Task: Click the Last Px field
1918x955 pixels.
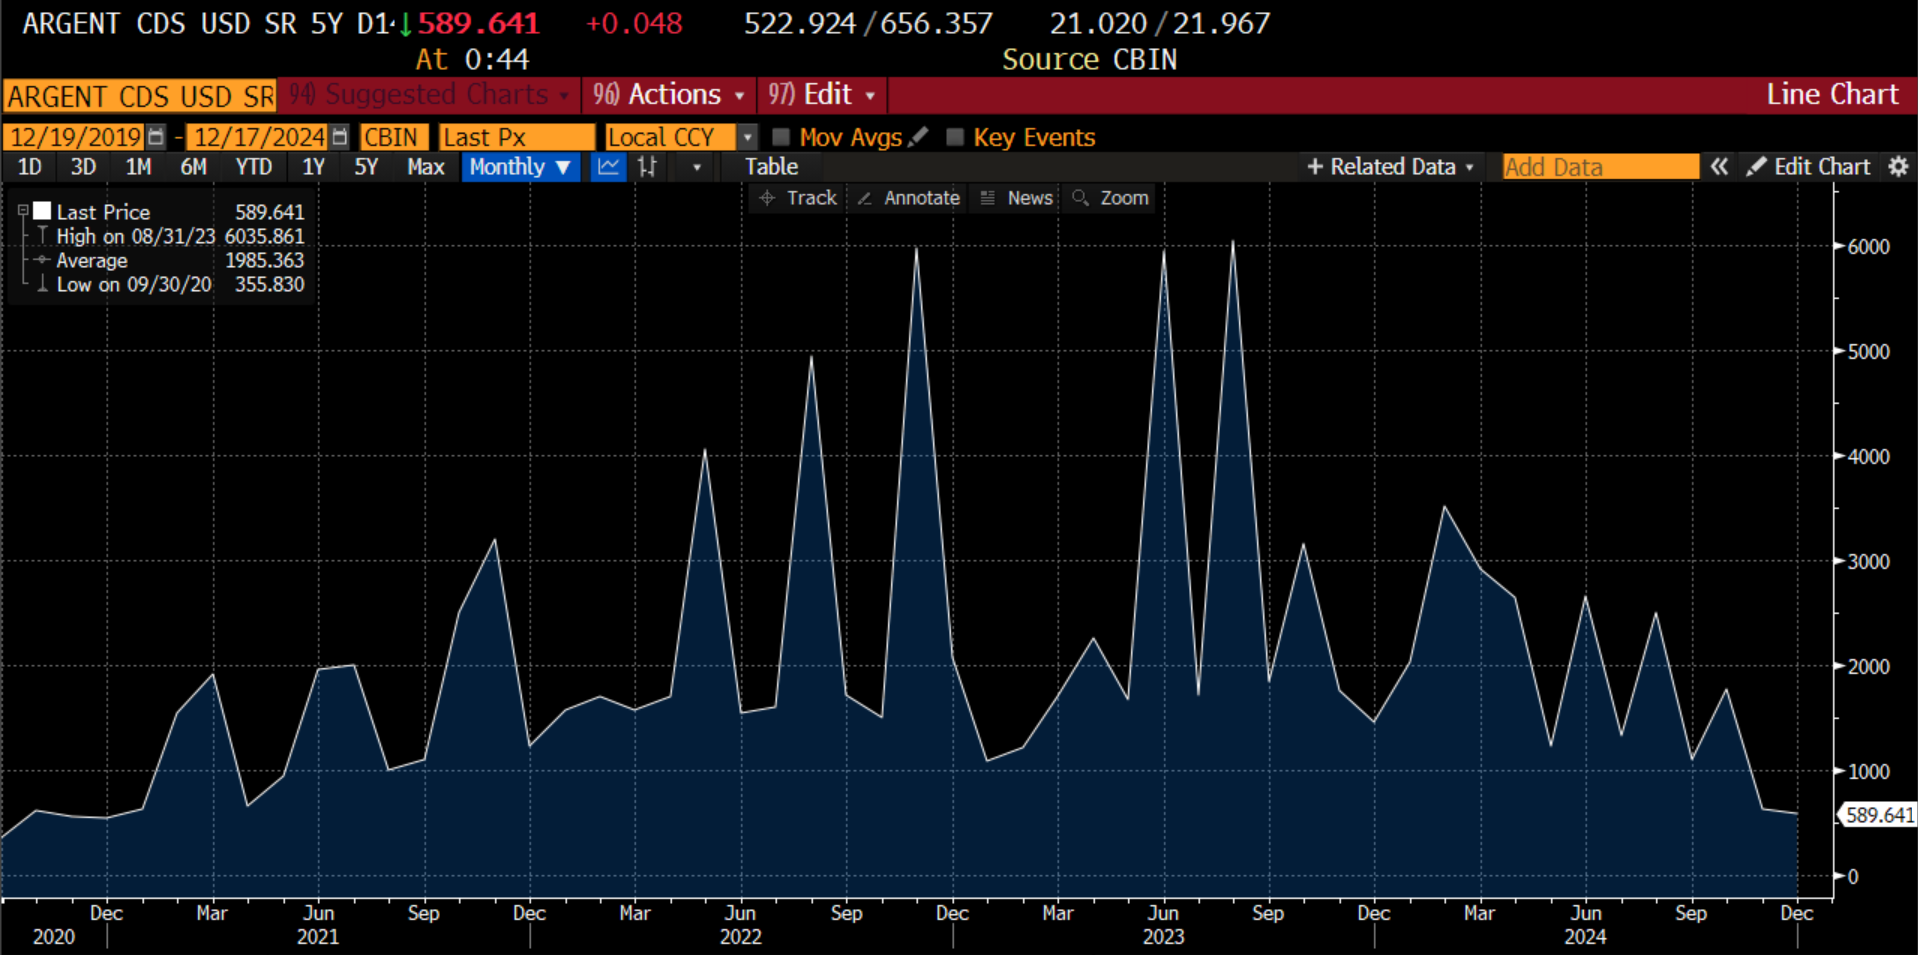Action: 517,137
